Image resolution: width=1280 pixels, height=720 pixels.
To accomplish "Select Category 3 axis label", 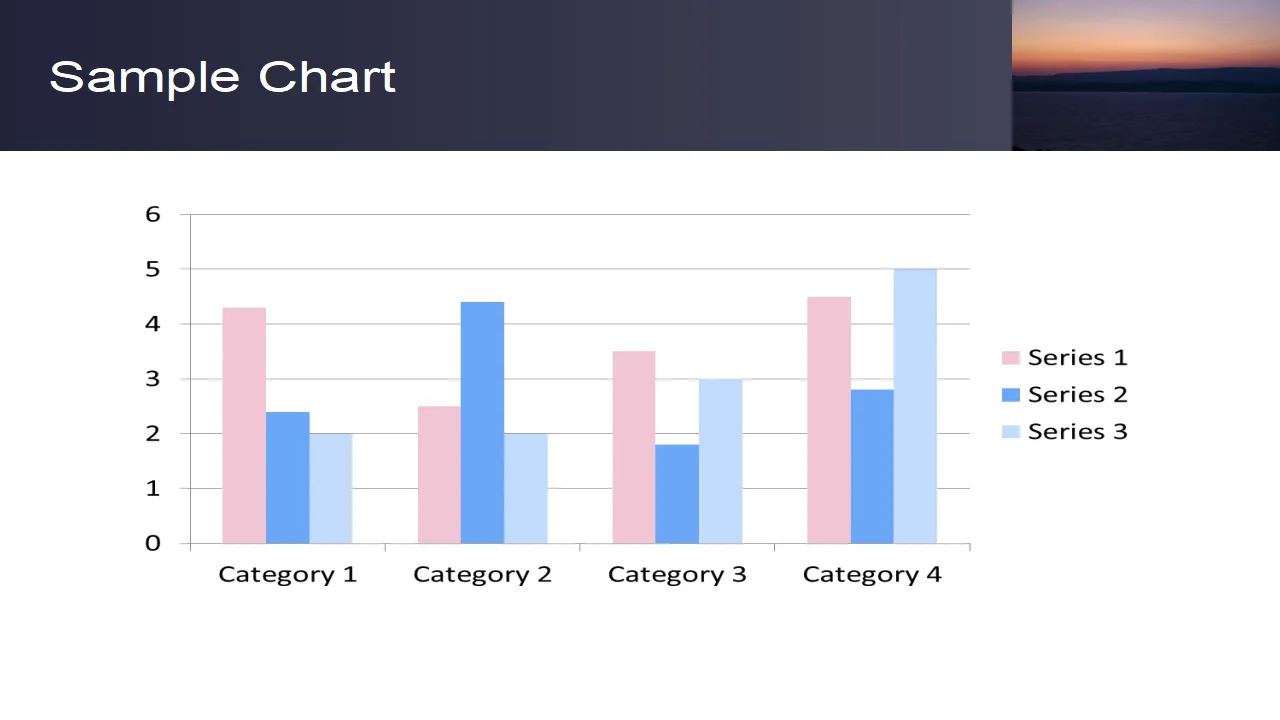I will [x=677, y=575].
